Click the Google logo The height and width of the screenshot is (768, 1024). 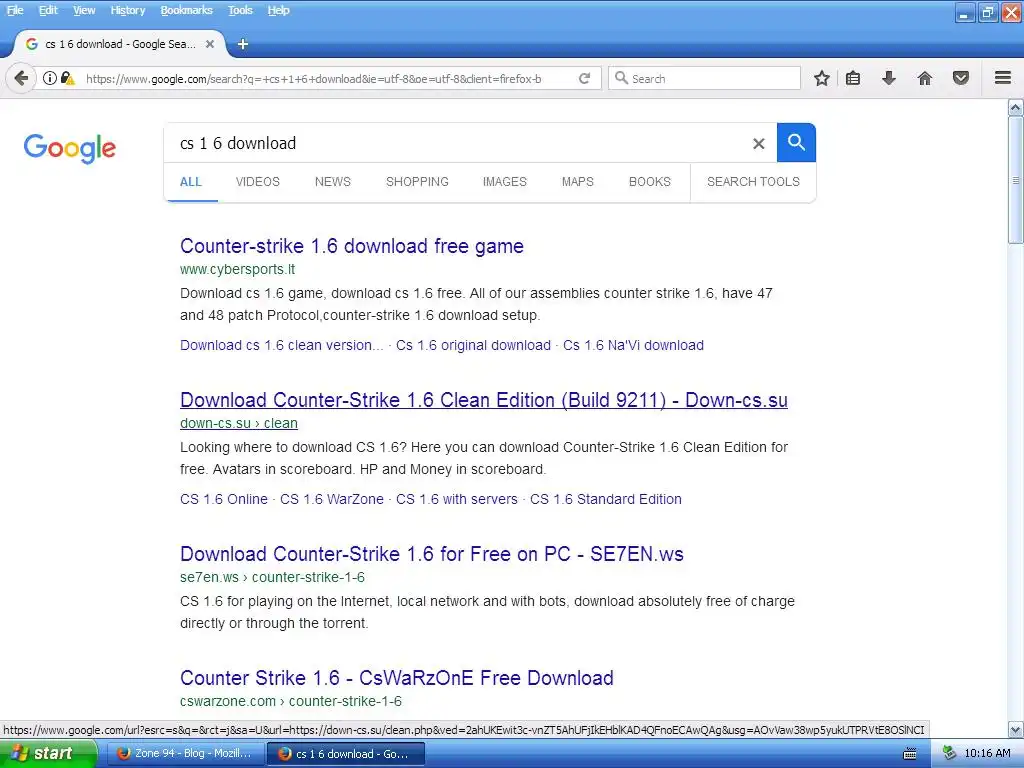pos(69,148)
